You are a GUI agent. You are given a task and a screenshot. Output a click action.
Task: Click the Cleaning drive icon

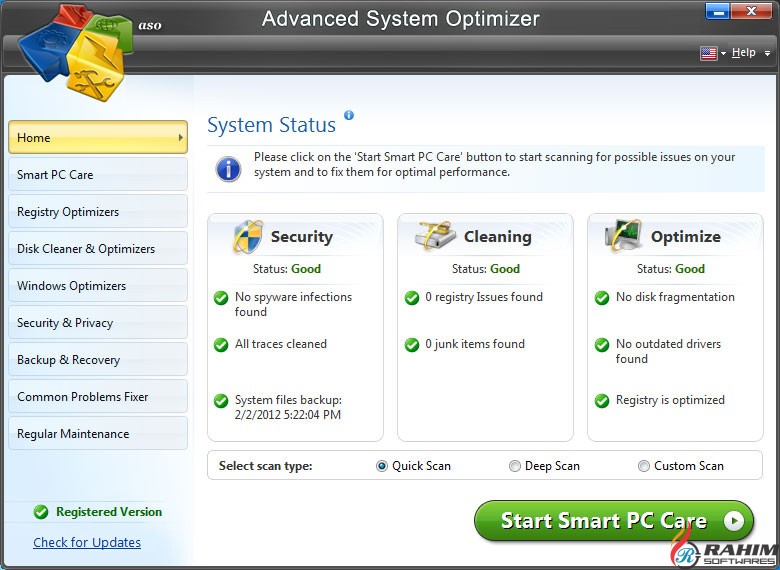(x=435, y=235)
